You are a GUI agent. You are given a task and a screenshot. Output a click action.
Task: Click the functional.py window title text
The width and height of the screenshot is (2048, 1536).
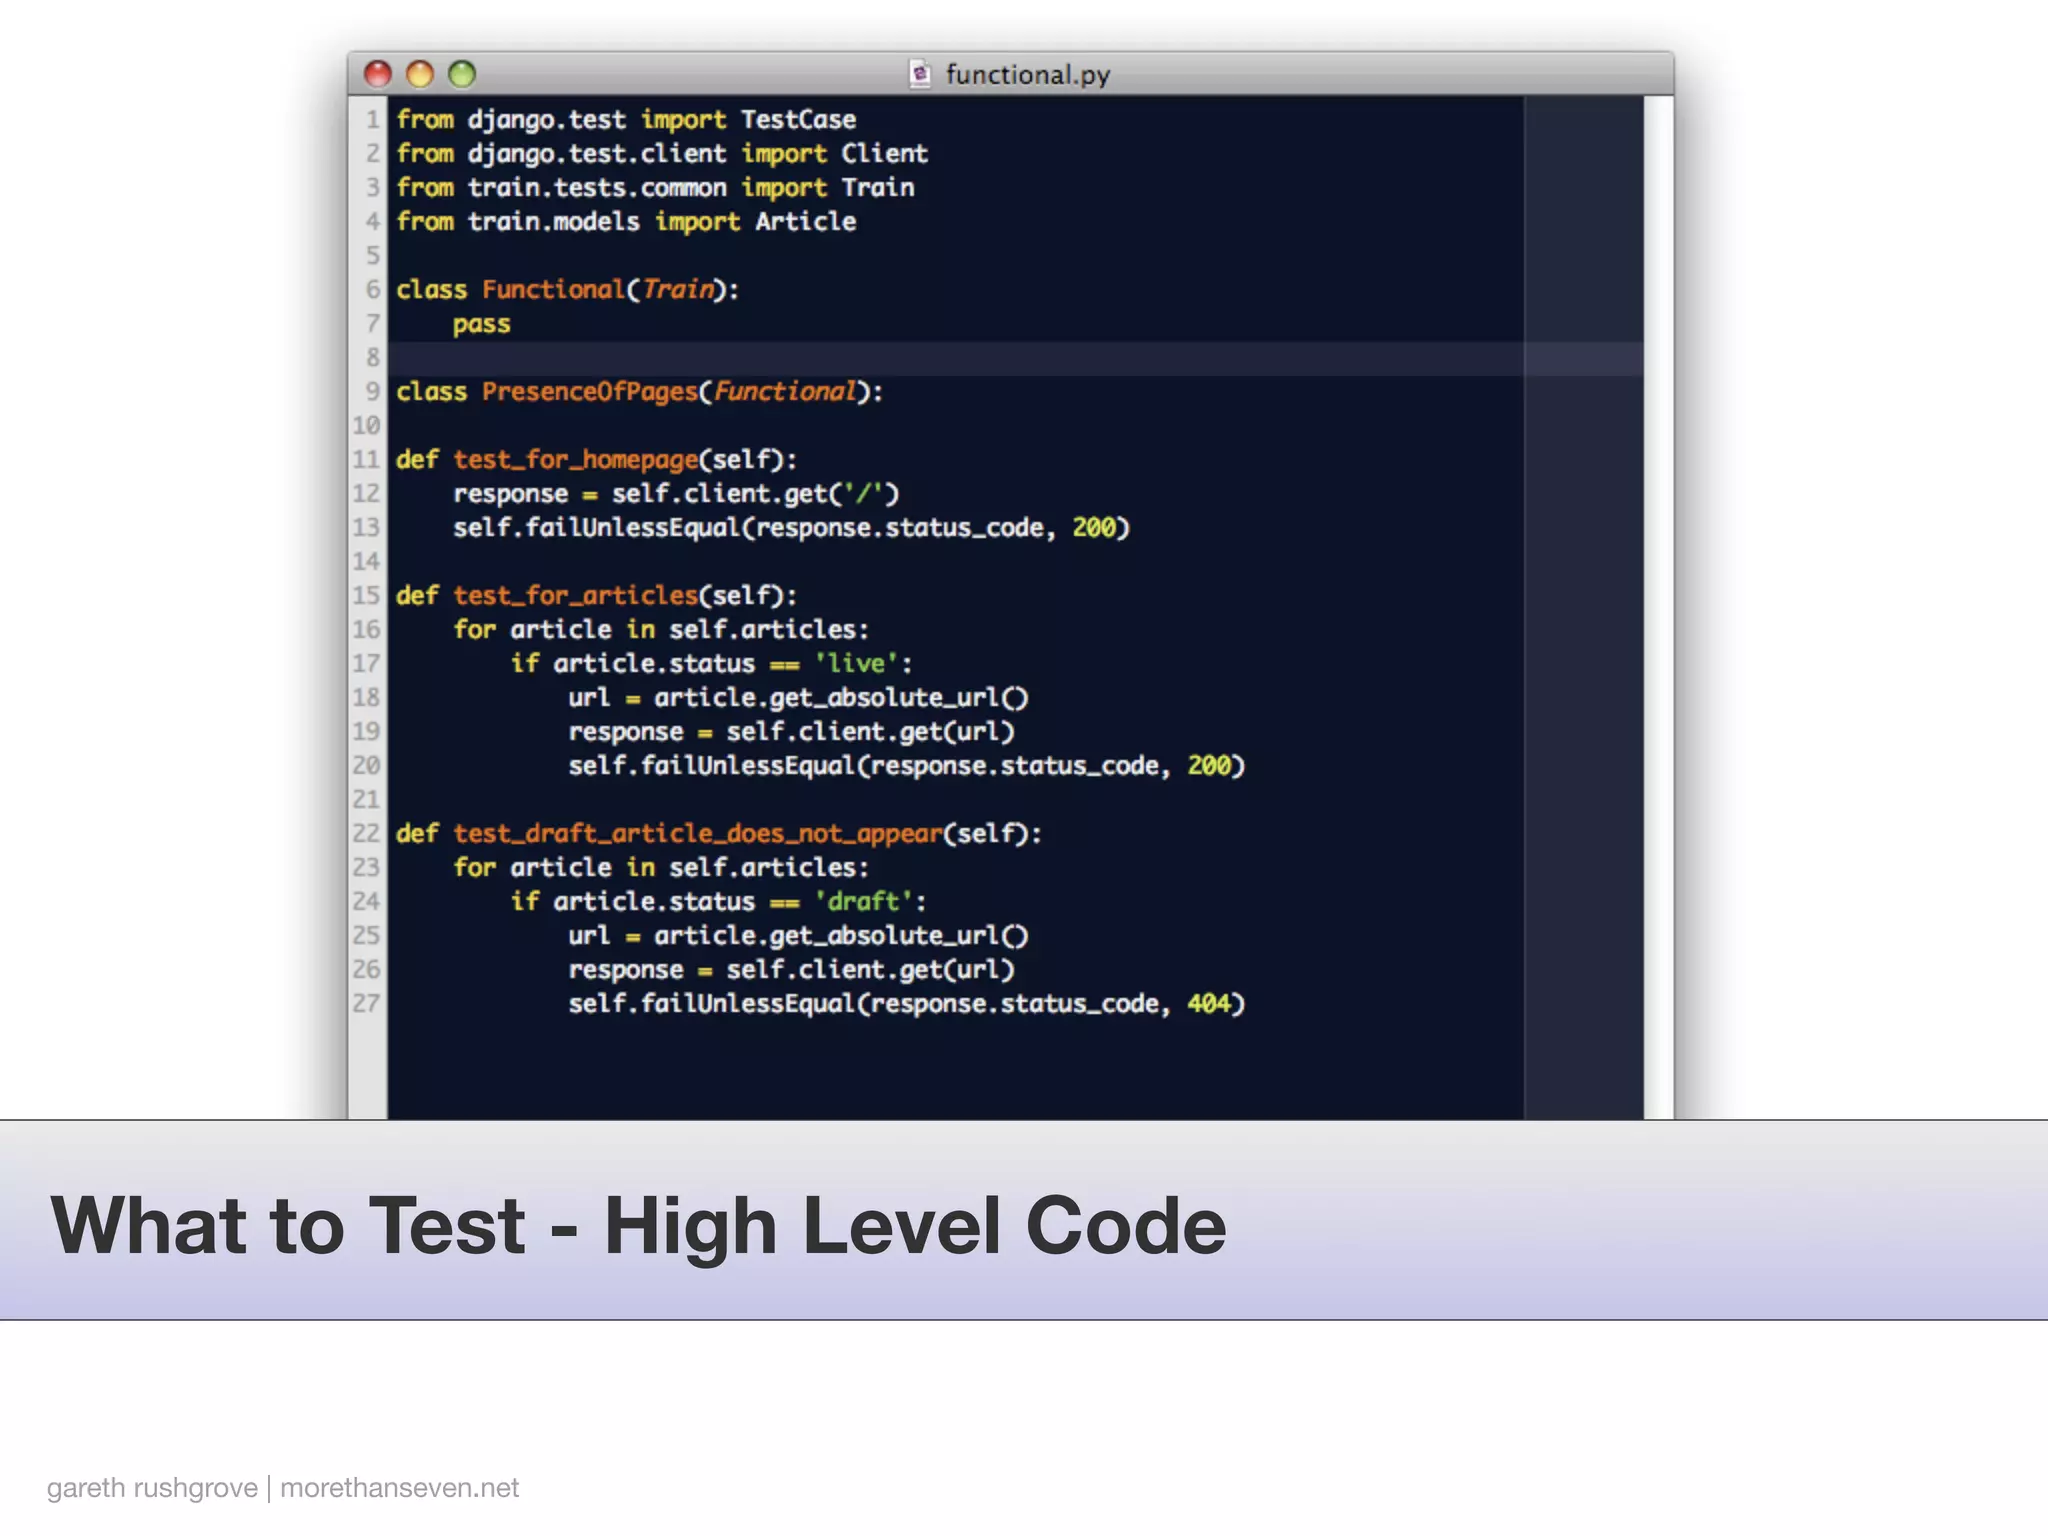click(1027, 75)
